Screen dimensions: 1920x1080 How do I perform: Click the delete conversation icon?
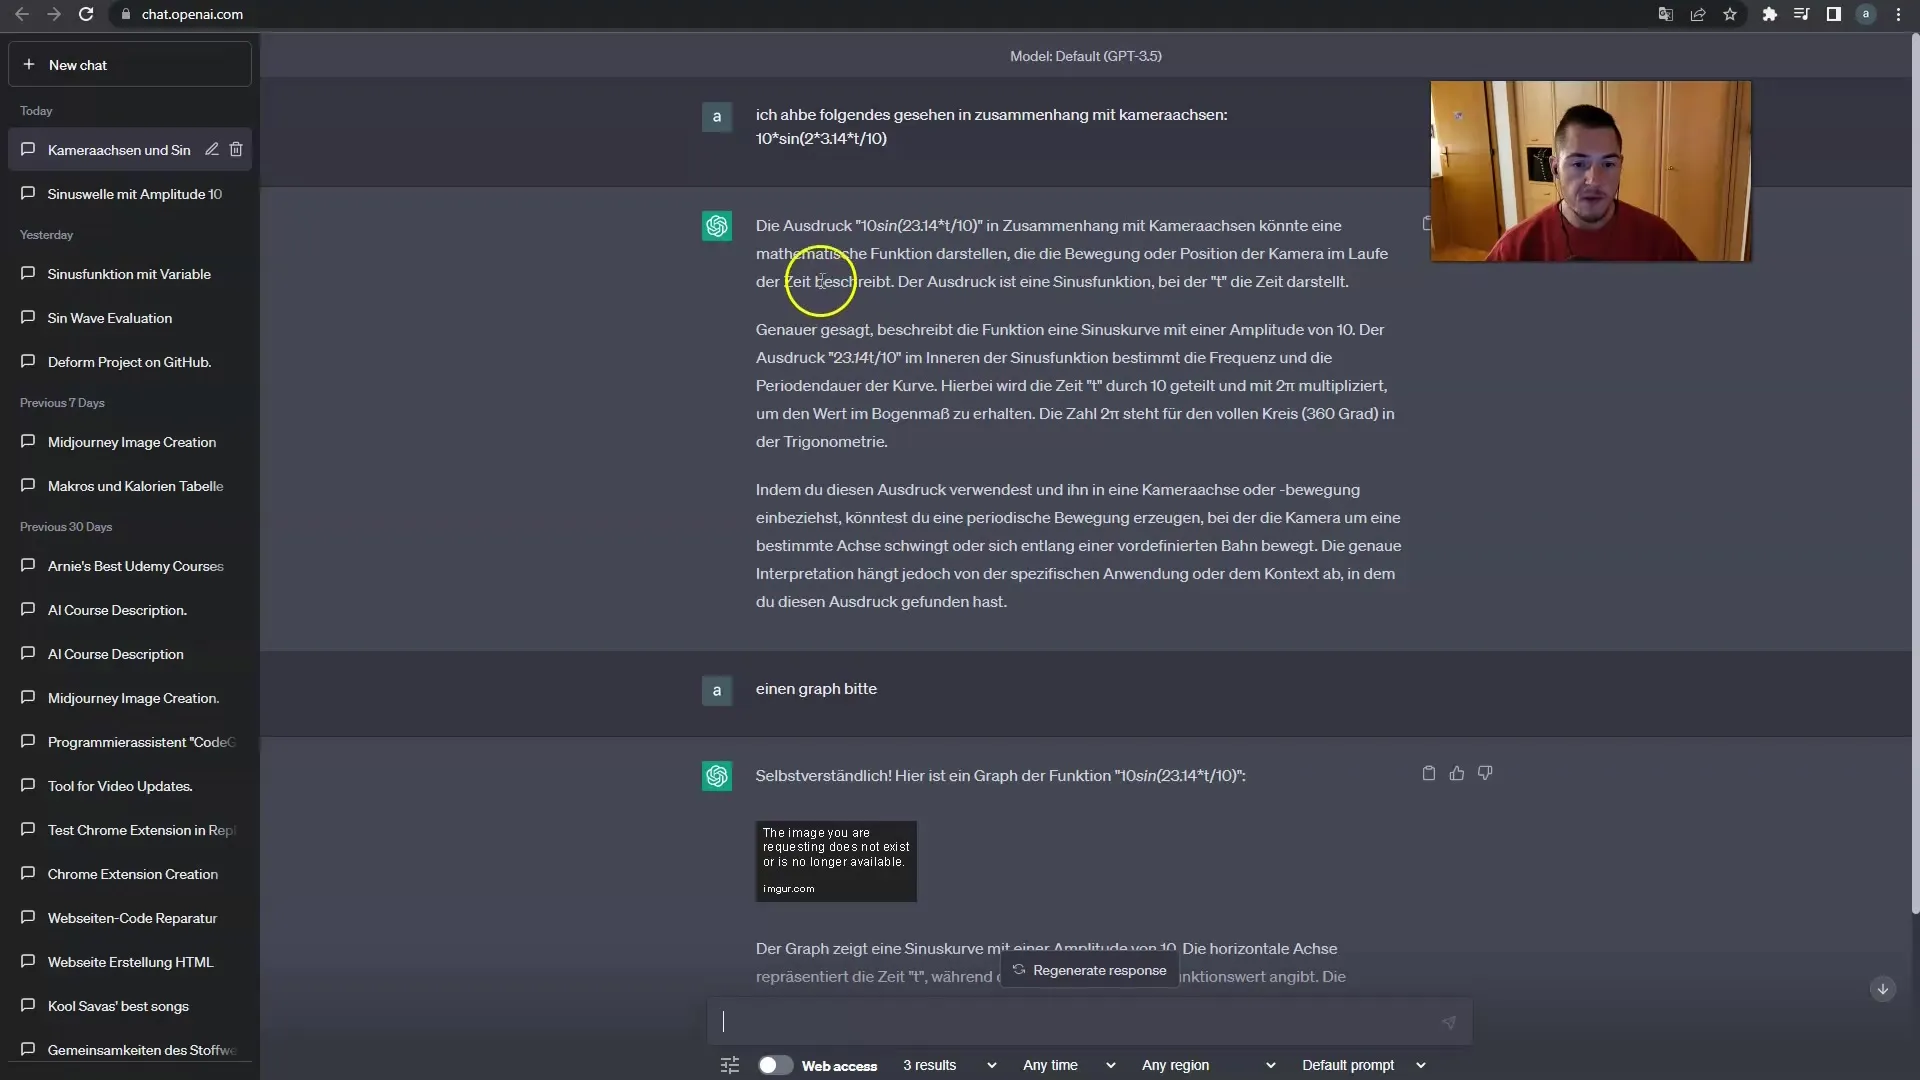(x=237, y=149)
